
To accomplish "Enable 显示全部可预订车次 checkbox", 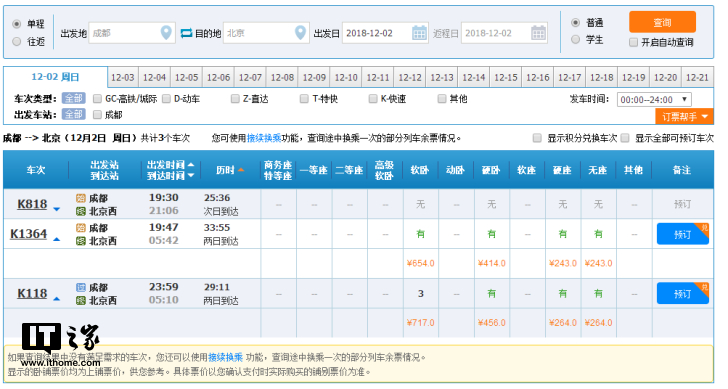I will point(625,138).
